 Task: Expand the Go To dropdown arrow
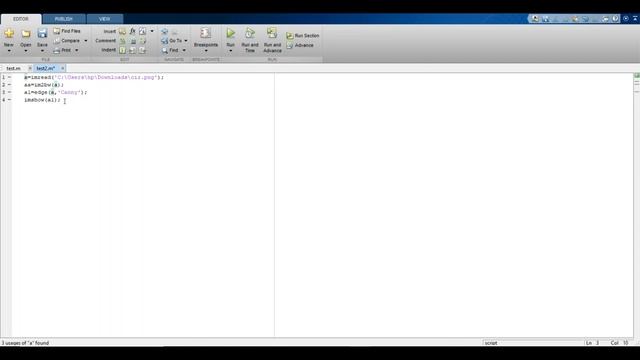coord(186,41)
